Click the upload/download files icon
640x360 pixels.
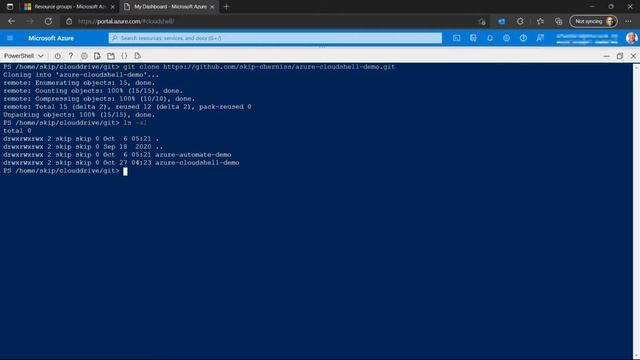97,56
